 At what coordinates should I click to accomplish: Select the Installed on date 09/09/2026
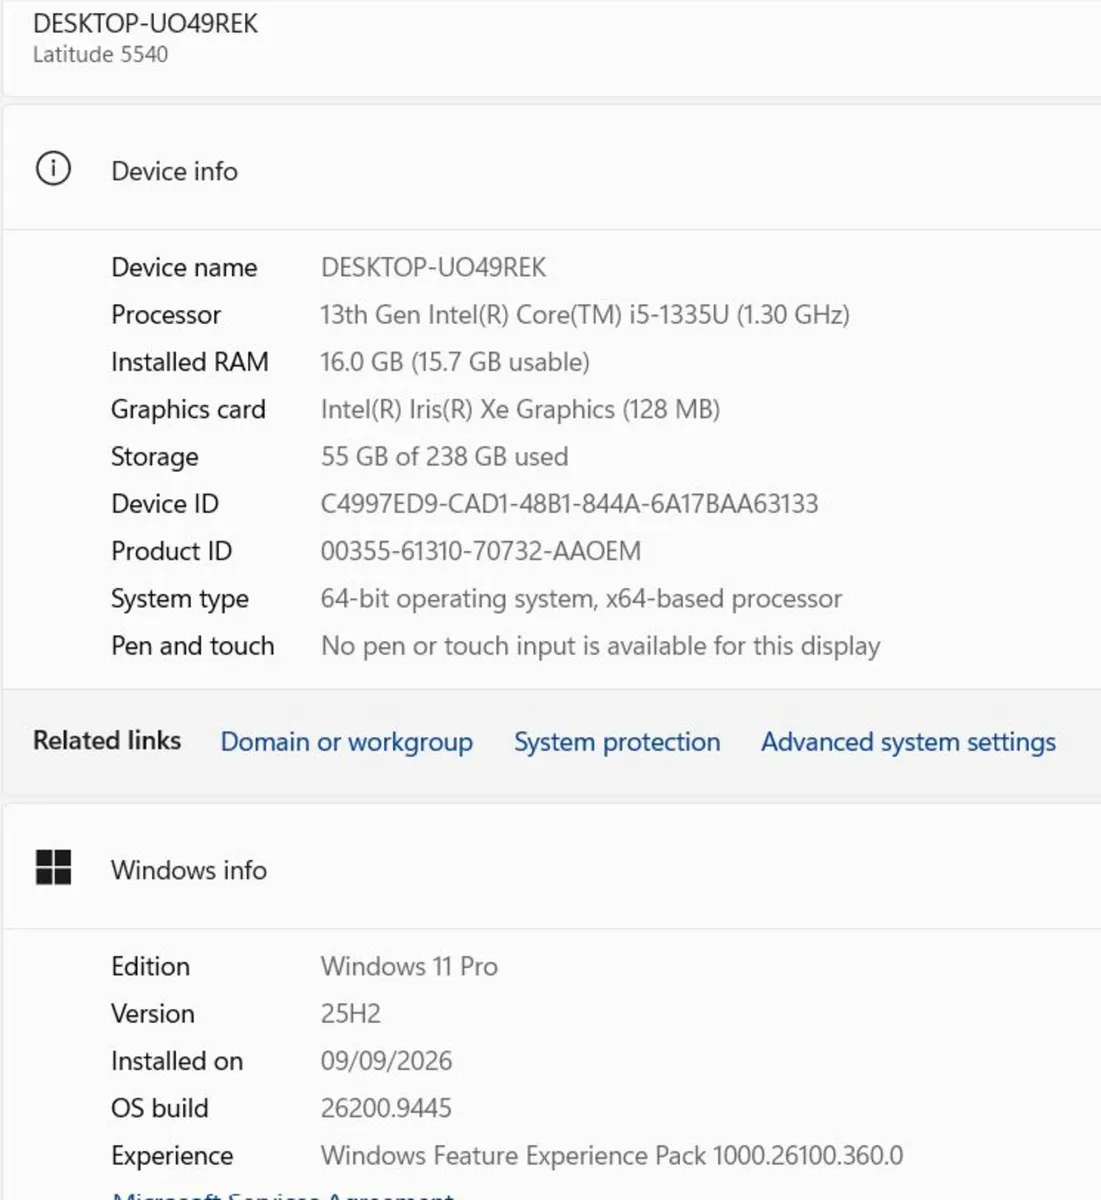point(386,1061)
